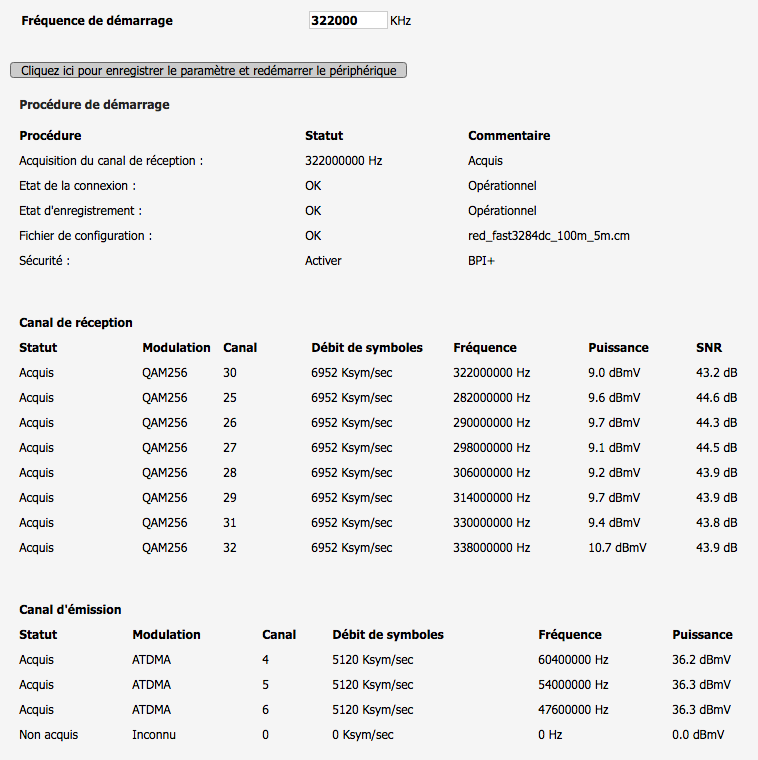Image resolution: width=758 pixels, height=760 pixels.
Task: Click reception channel number 25
Action: click(x=230, y=398)
